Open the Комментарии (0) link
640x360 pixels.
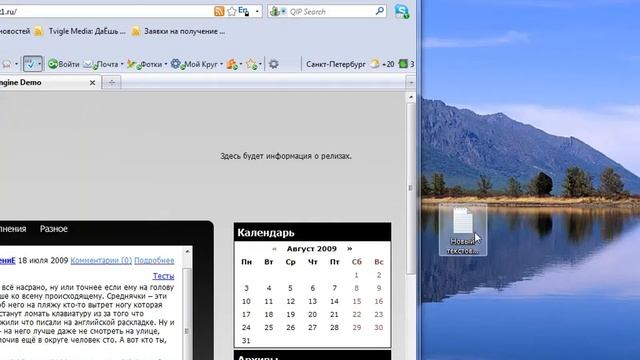[101, 260]
